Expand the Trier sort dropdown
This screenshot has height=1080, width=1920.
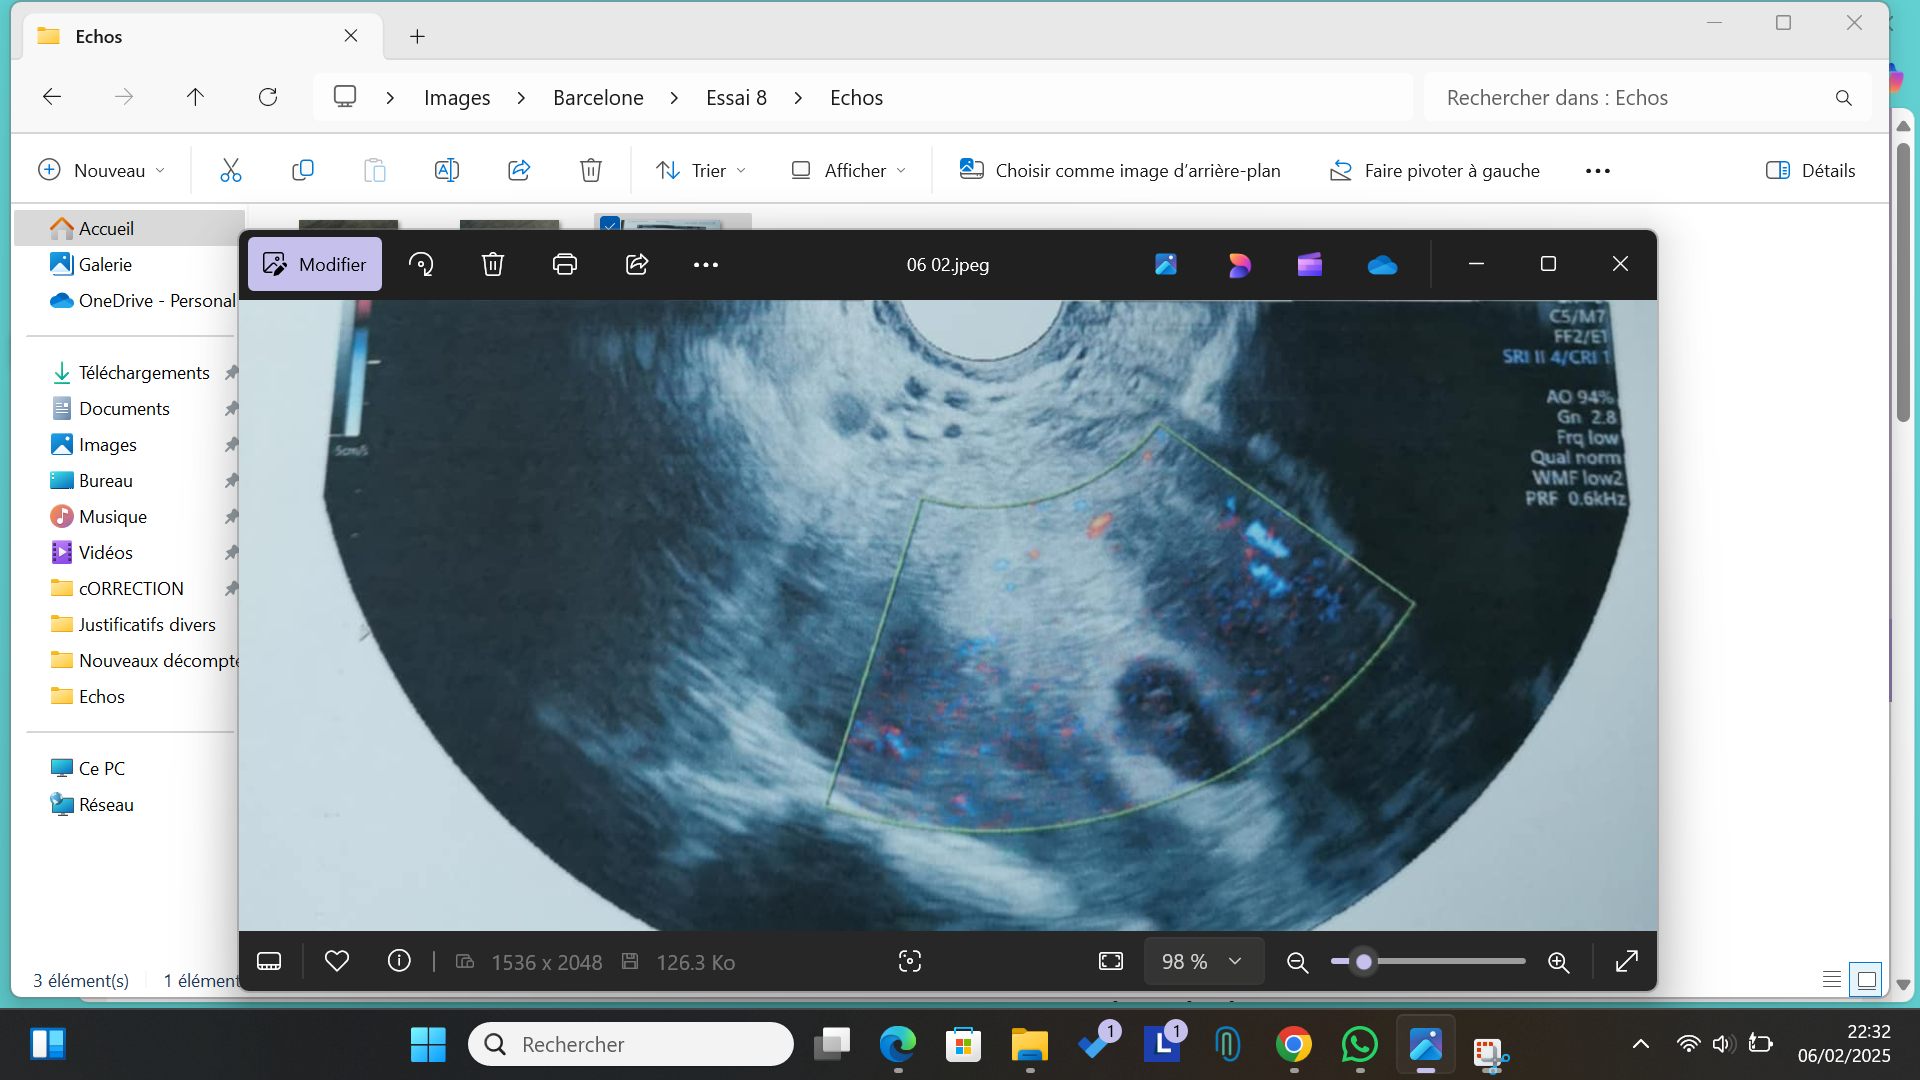click(x=701, y=171)
